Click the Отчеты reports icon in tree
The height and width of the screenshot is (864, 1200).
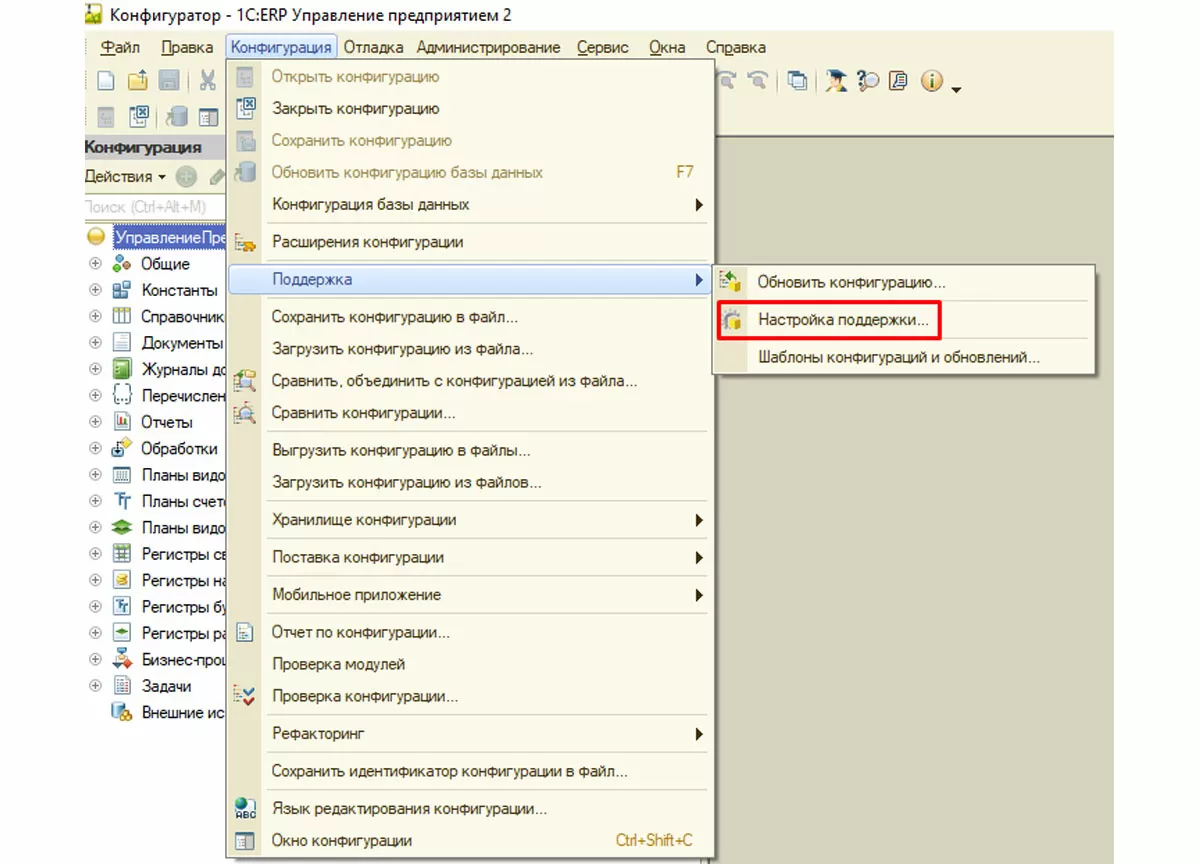point(122,422)
